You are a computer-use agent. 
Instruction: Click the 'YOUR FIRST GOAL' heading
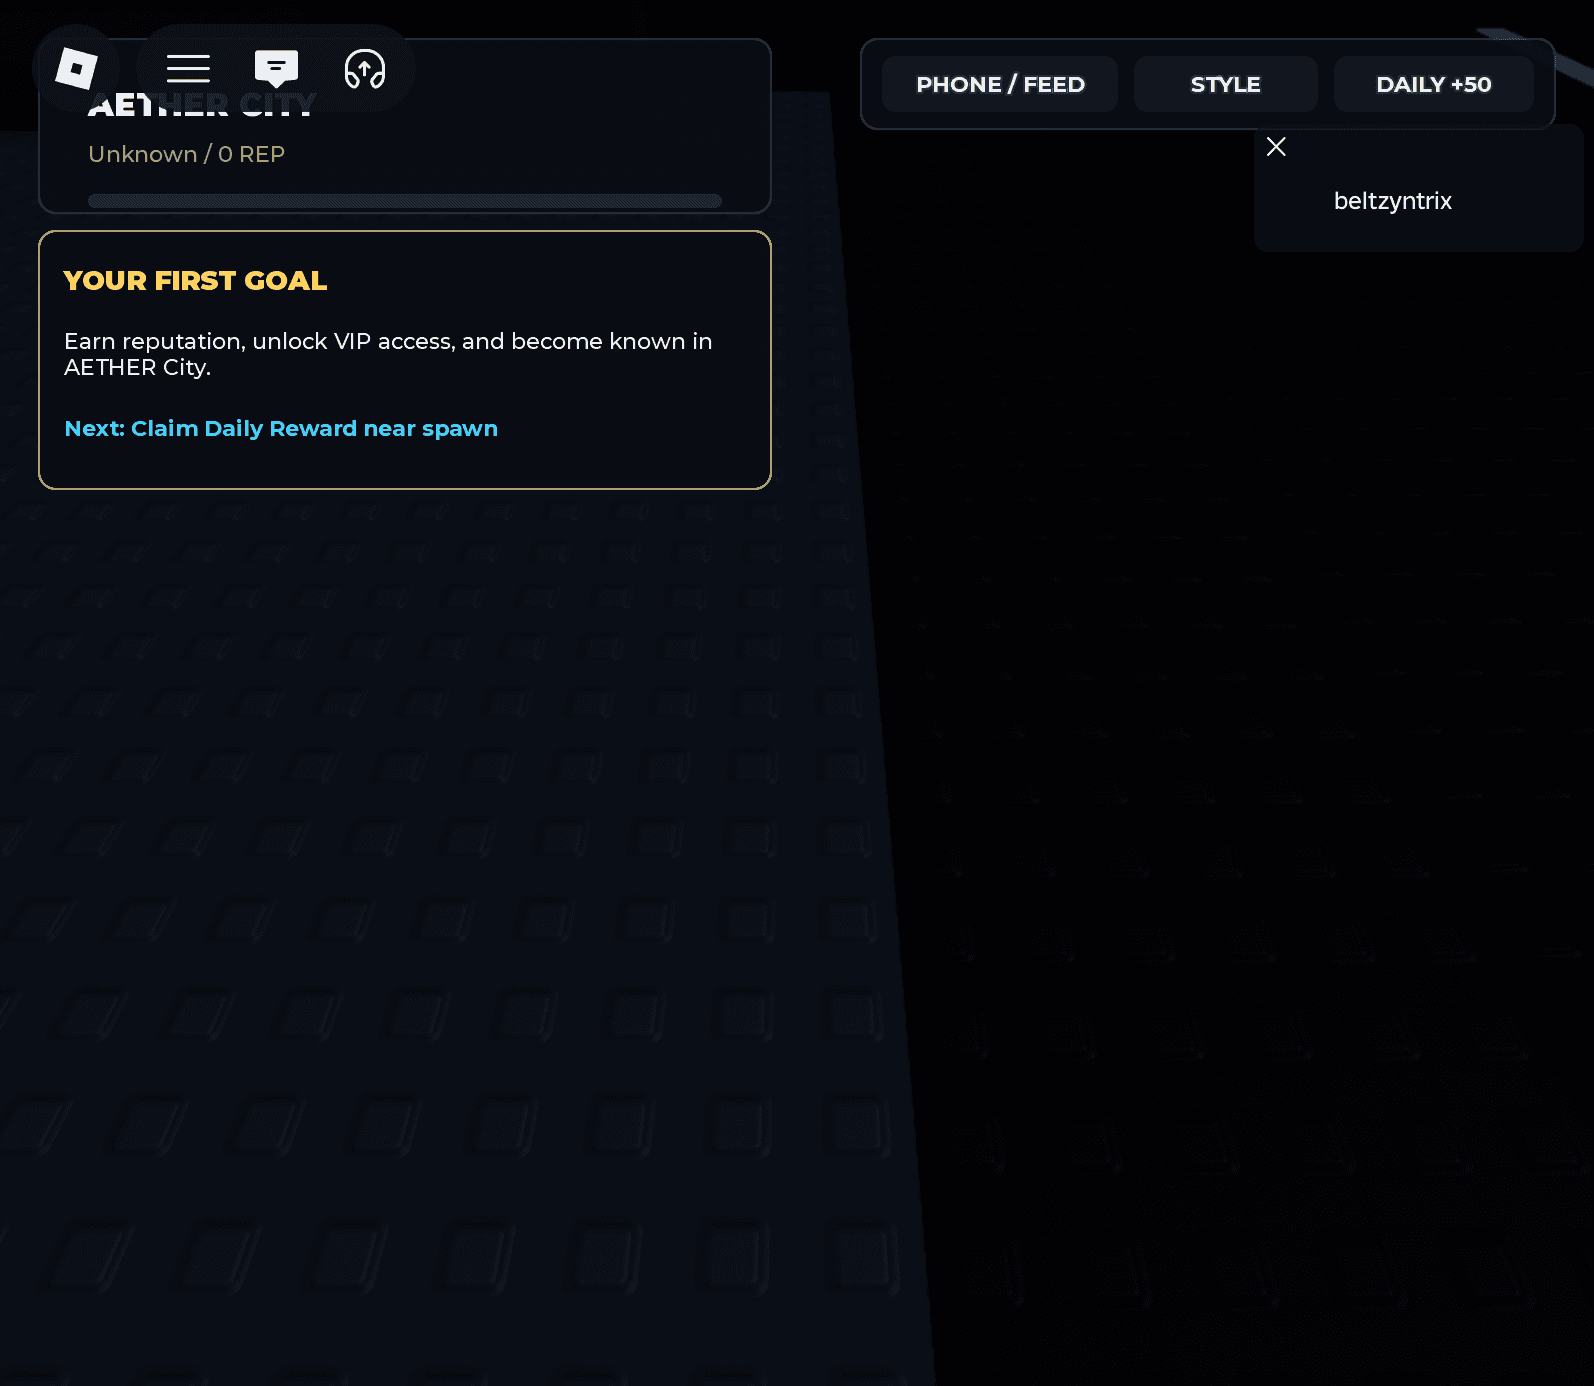(x=195, y=281)
